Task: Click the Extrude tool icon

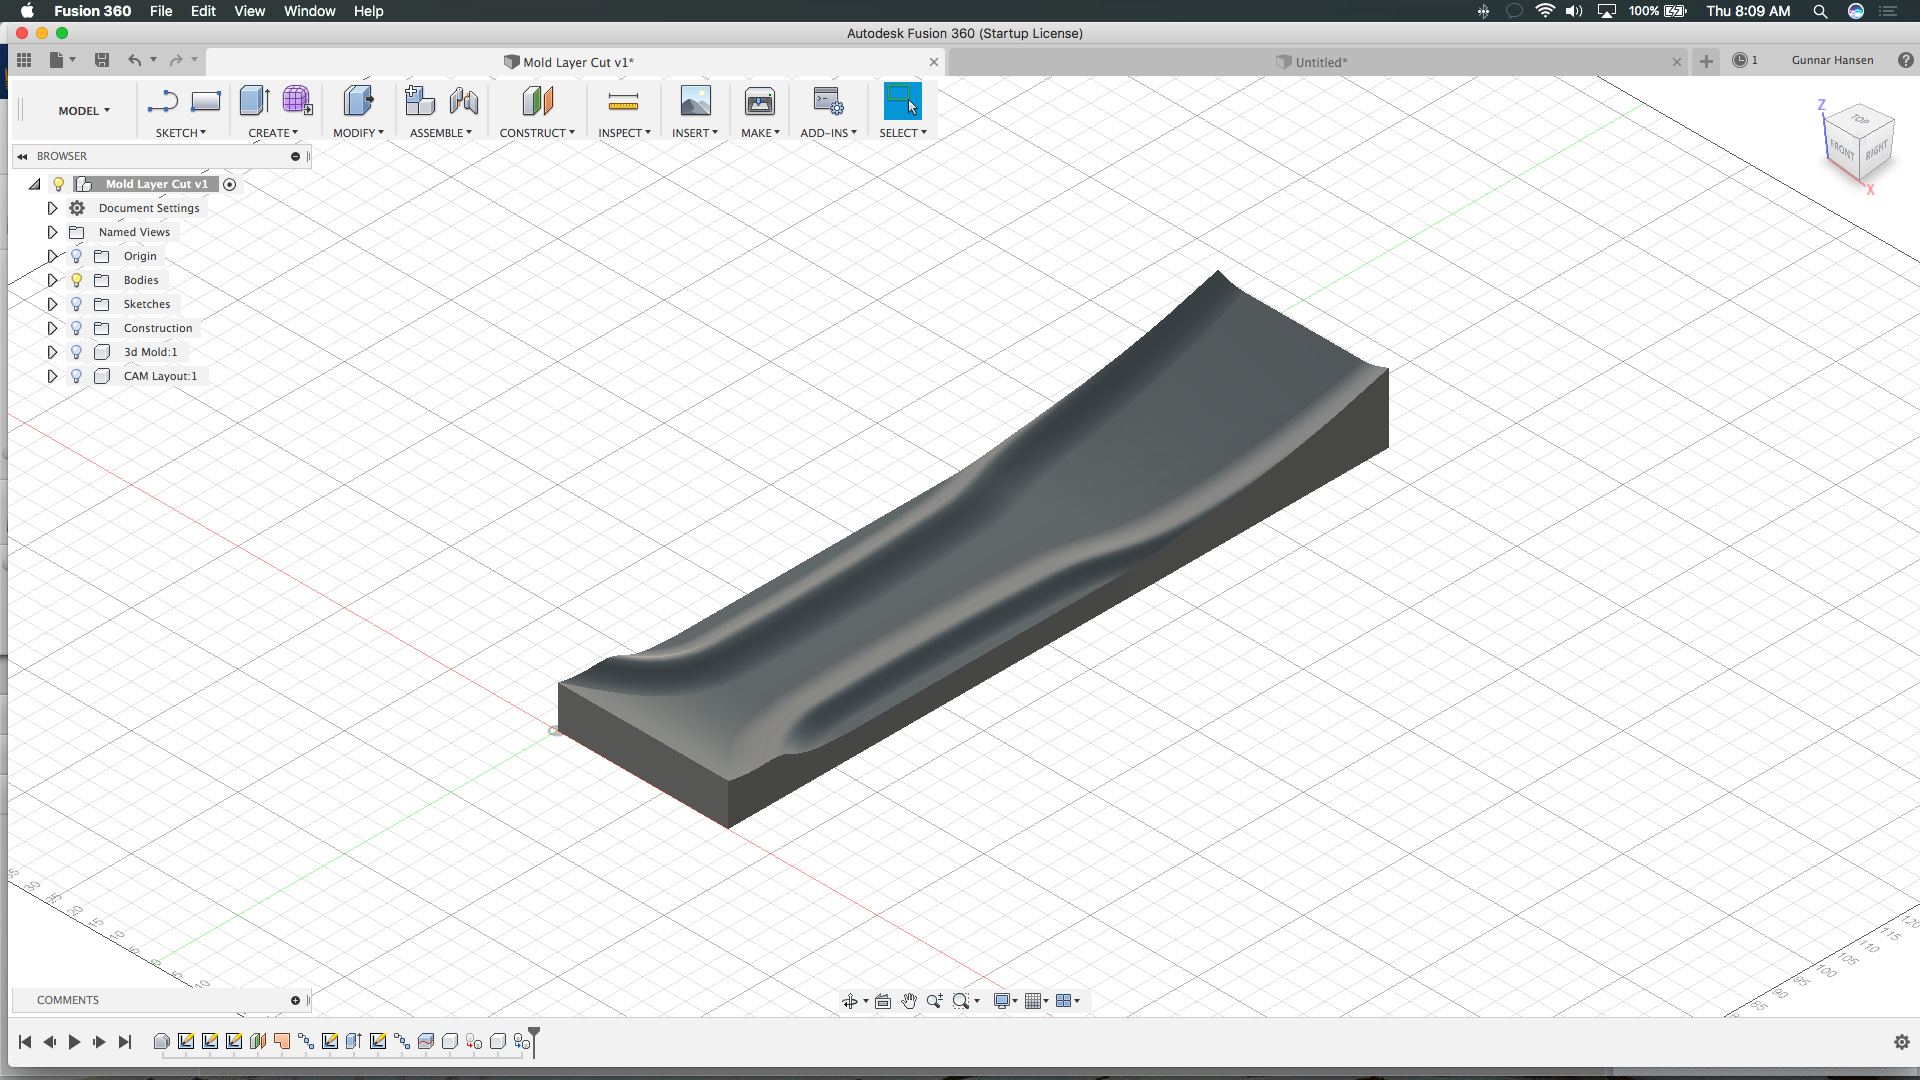Action: (x=254, y=101)
